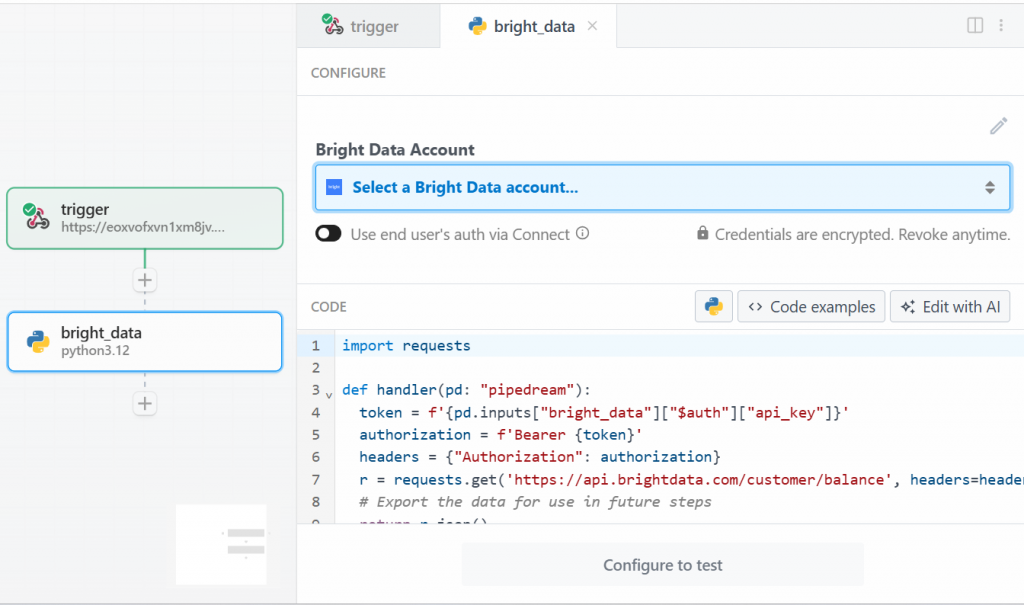
Task: Open the three-dot overflow menu
Action: [1003, 25]
